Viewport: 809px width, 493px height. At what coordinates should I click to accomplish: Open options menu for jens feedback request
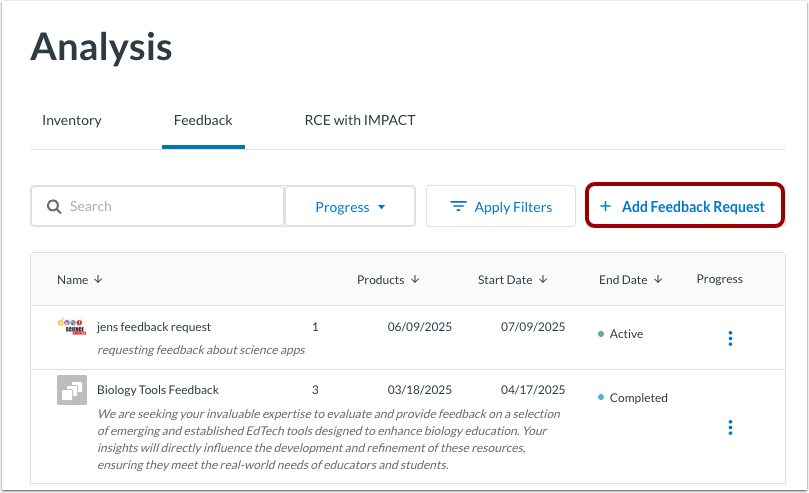pyautogui.click(x=730, y=338)
